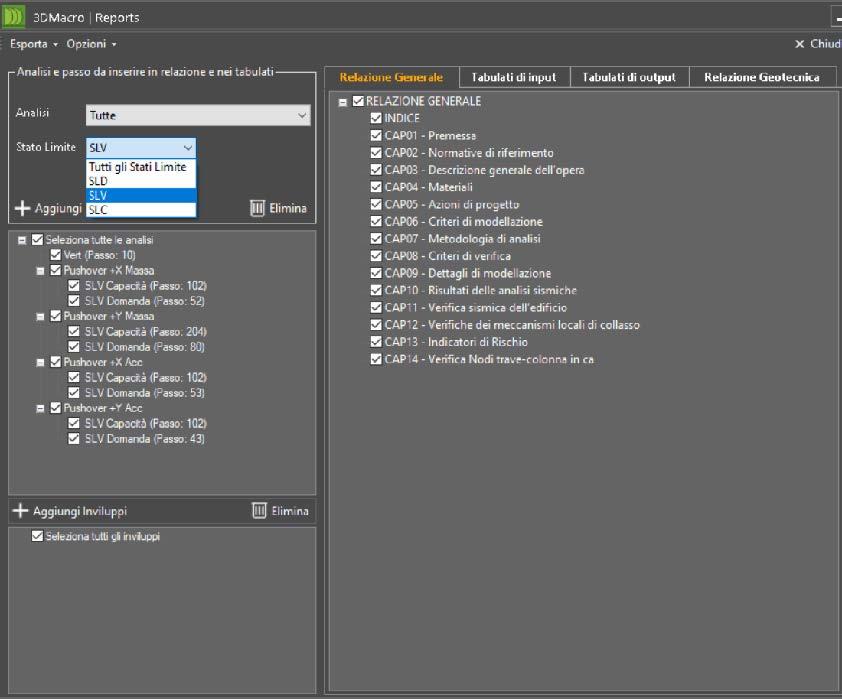Collapse the RELAZIONE GENERALE tree node
Image resolution: width=842 pixels, height=699 pixels.
click(x=343, y=102)
